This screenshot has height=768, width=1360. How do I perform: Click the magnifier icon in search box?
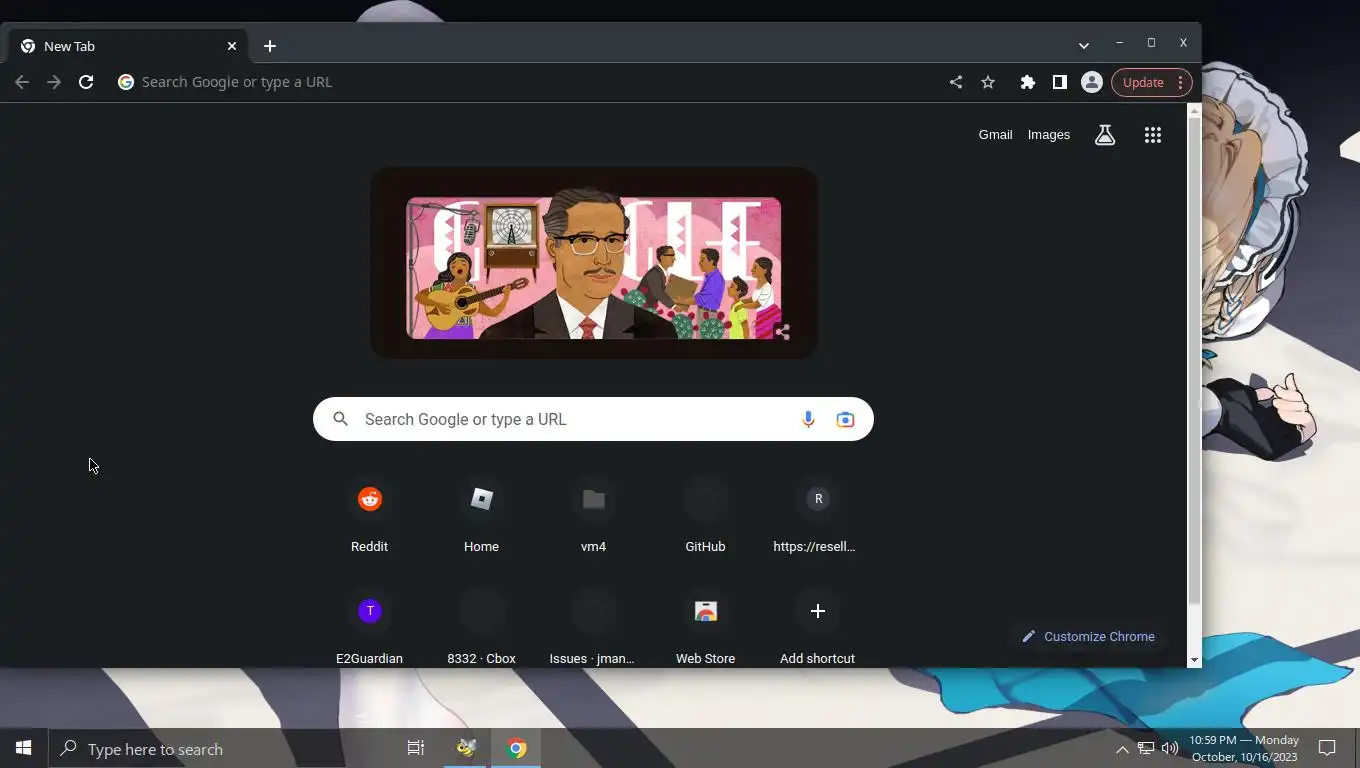(x=340, y=419)
